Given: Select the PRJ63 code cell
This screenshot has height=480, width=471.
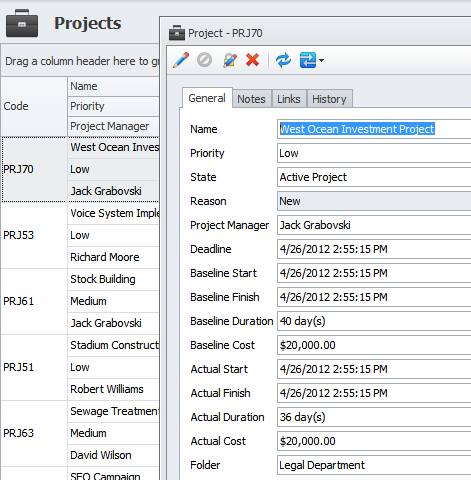Looking at the screenshot, I should [34, 433].
